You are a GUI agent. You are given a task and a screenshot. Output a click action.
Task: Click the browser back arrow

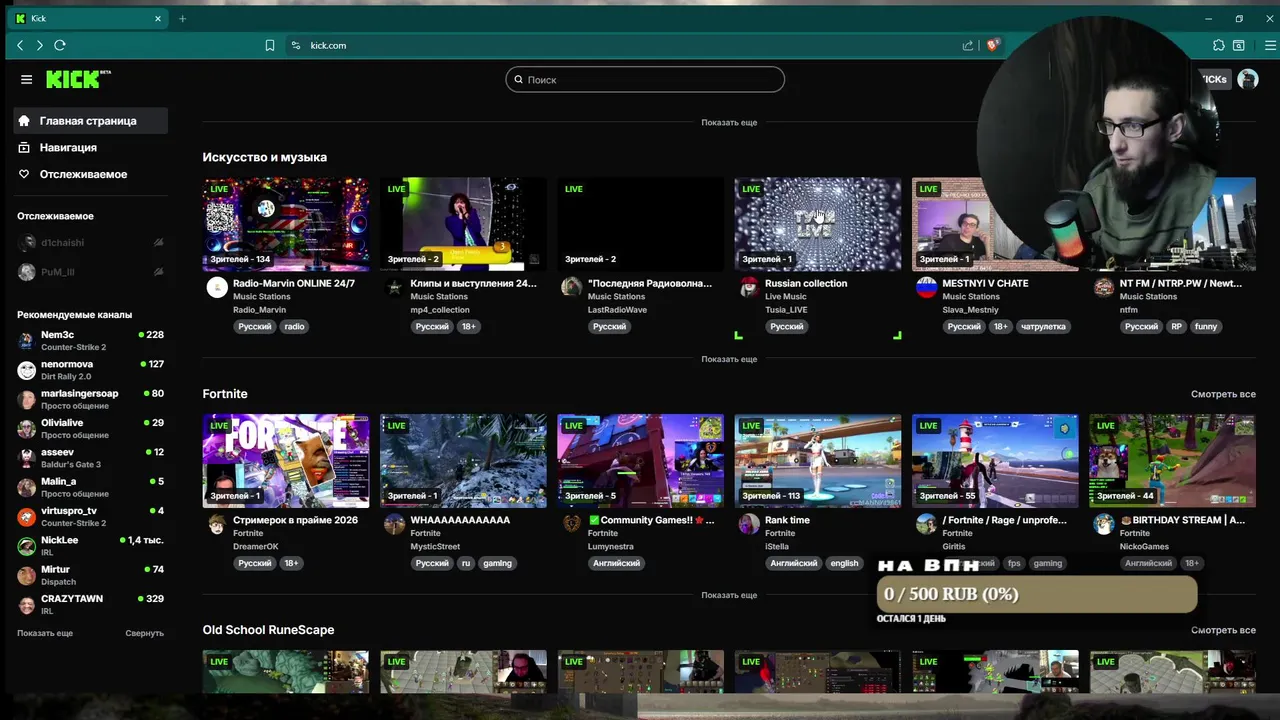click(x=20, y=45)
